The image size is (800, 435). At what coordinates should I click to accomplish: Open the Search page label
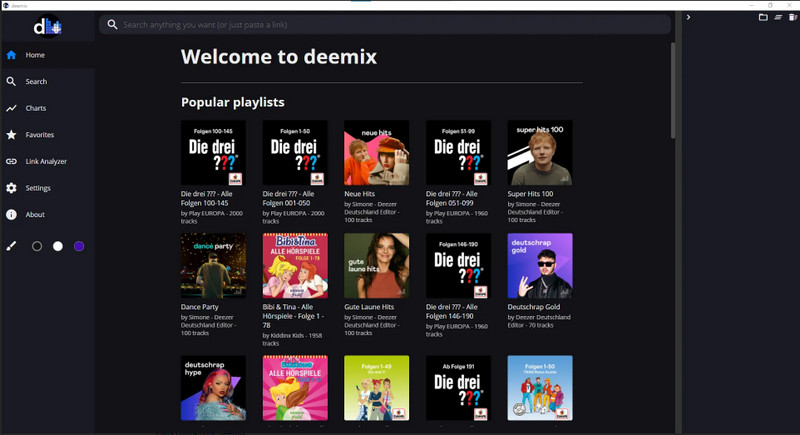[x=36, y=82]
